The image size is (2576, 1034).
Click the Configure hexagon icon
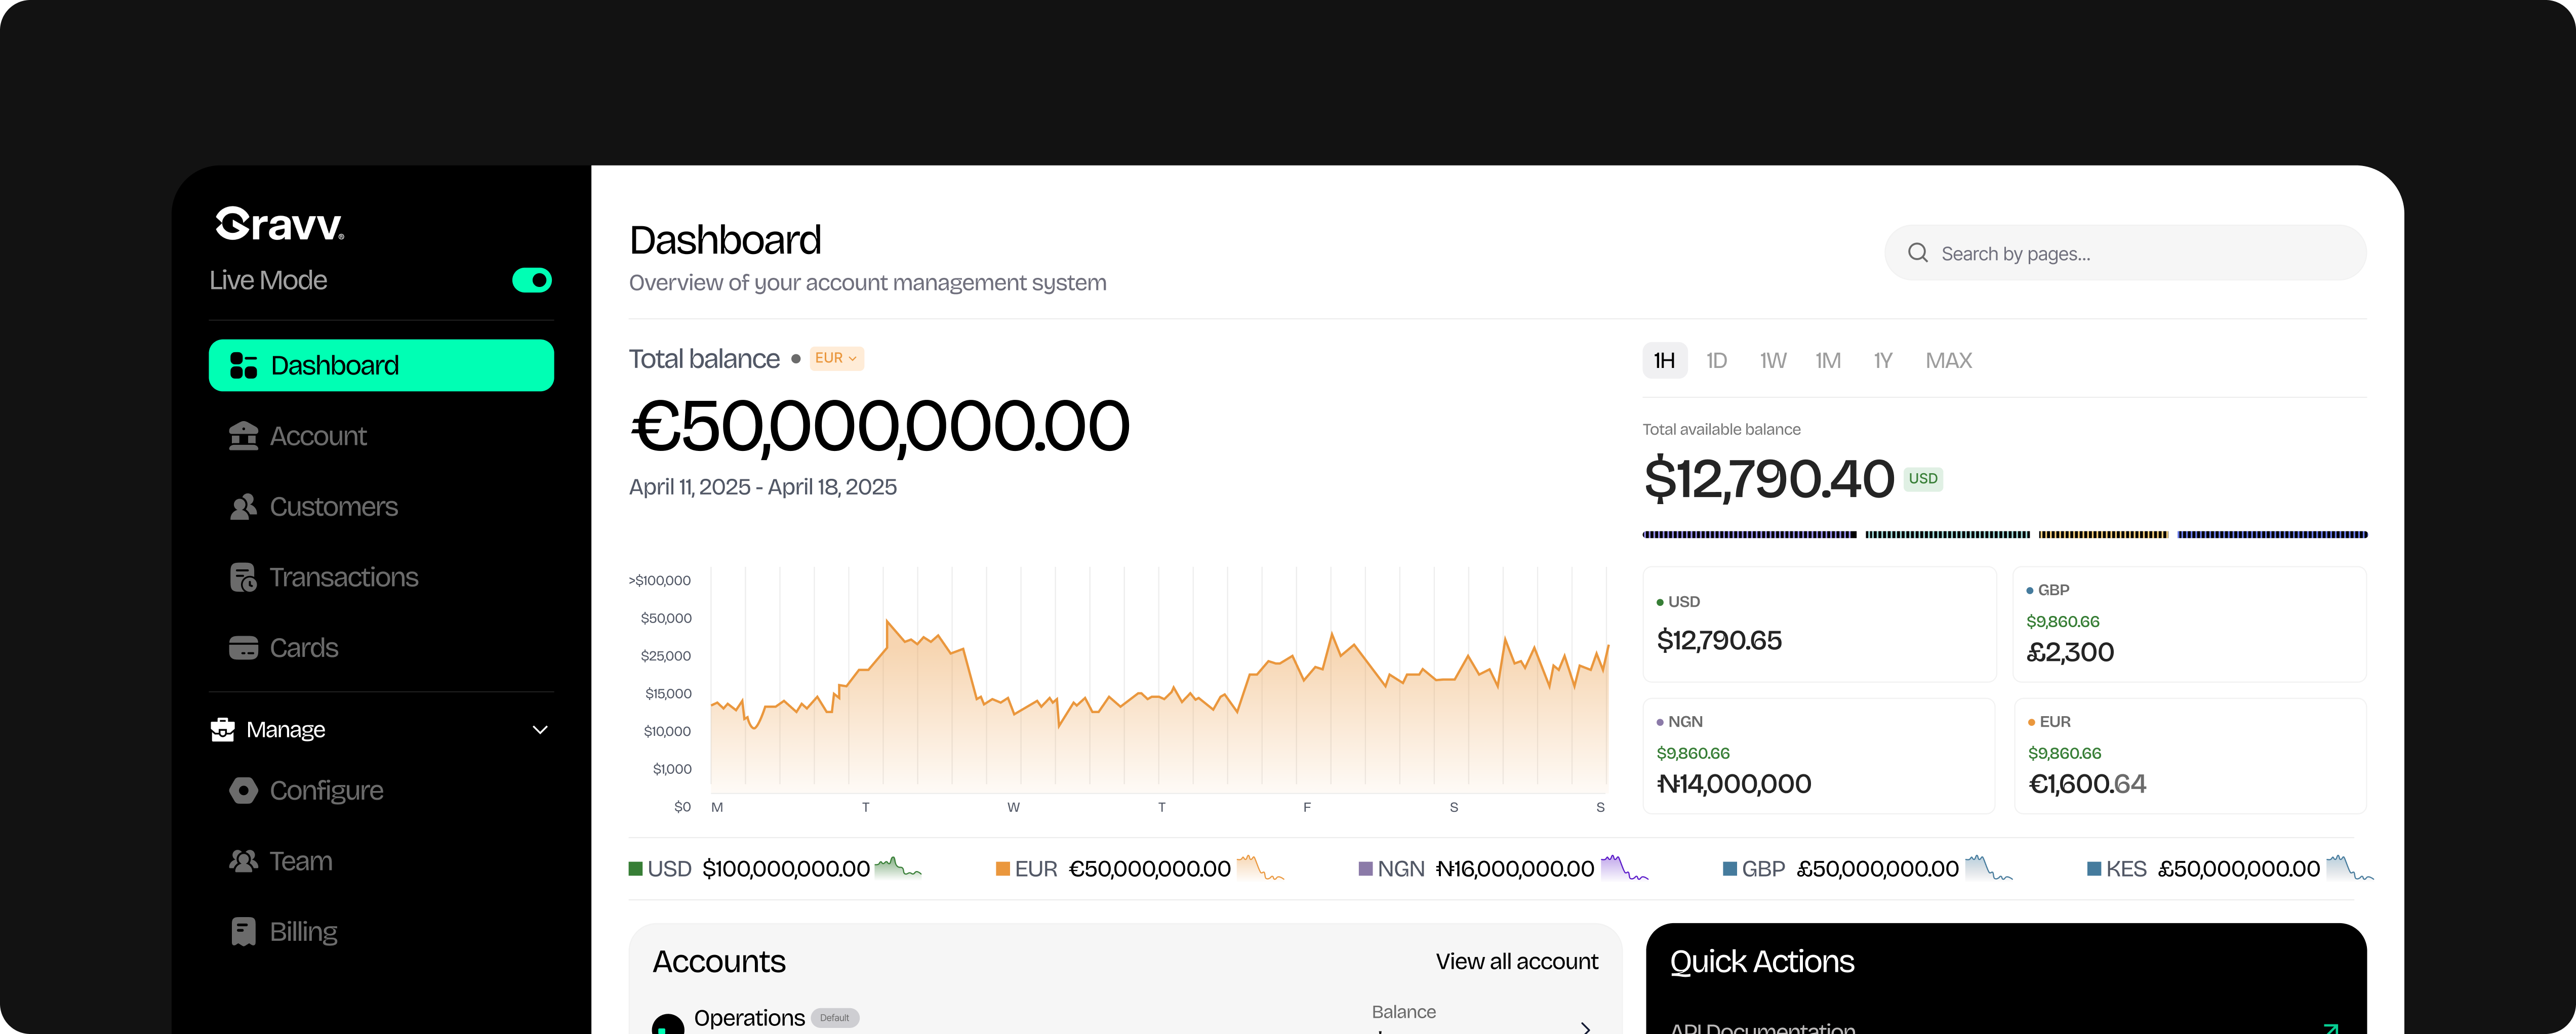pyautogui.click(x=243, y=791)
